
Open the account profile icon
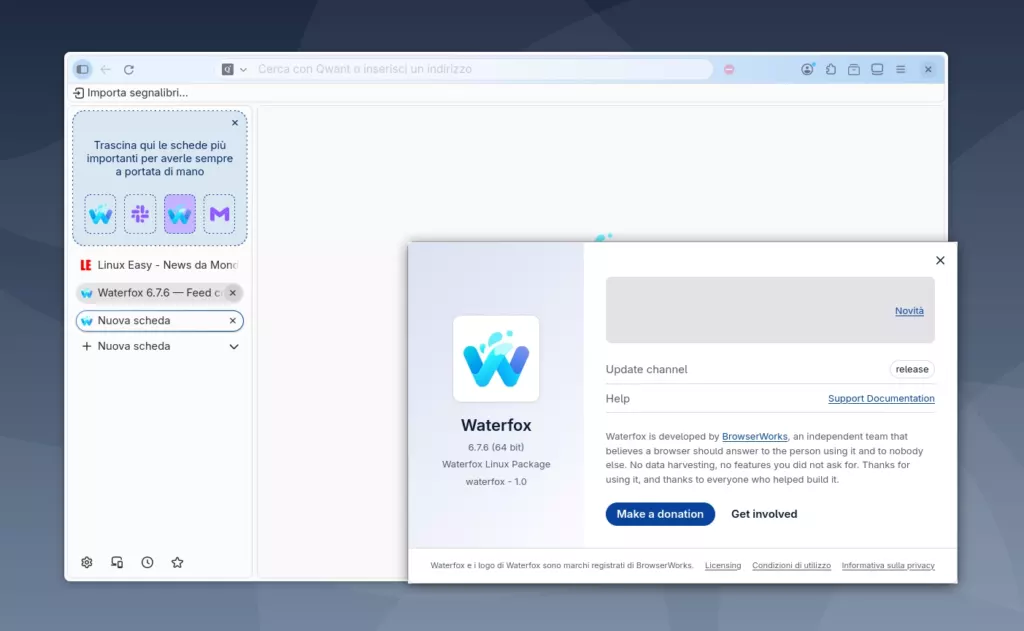tap(807, 69)
